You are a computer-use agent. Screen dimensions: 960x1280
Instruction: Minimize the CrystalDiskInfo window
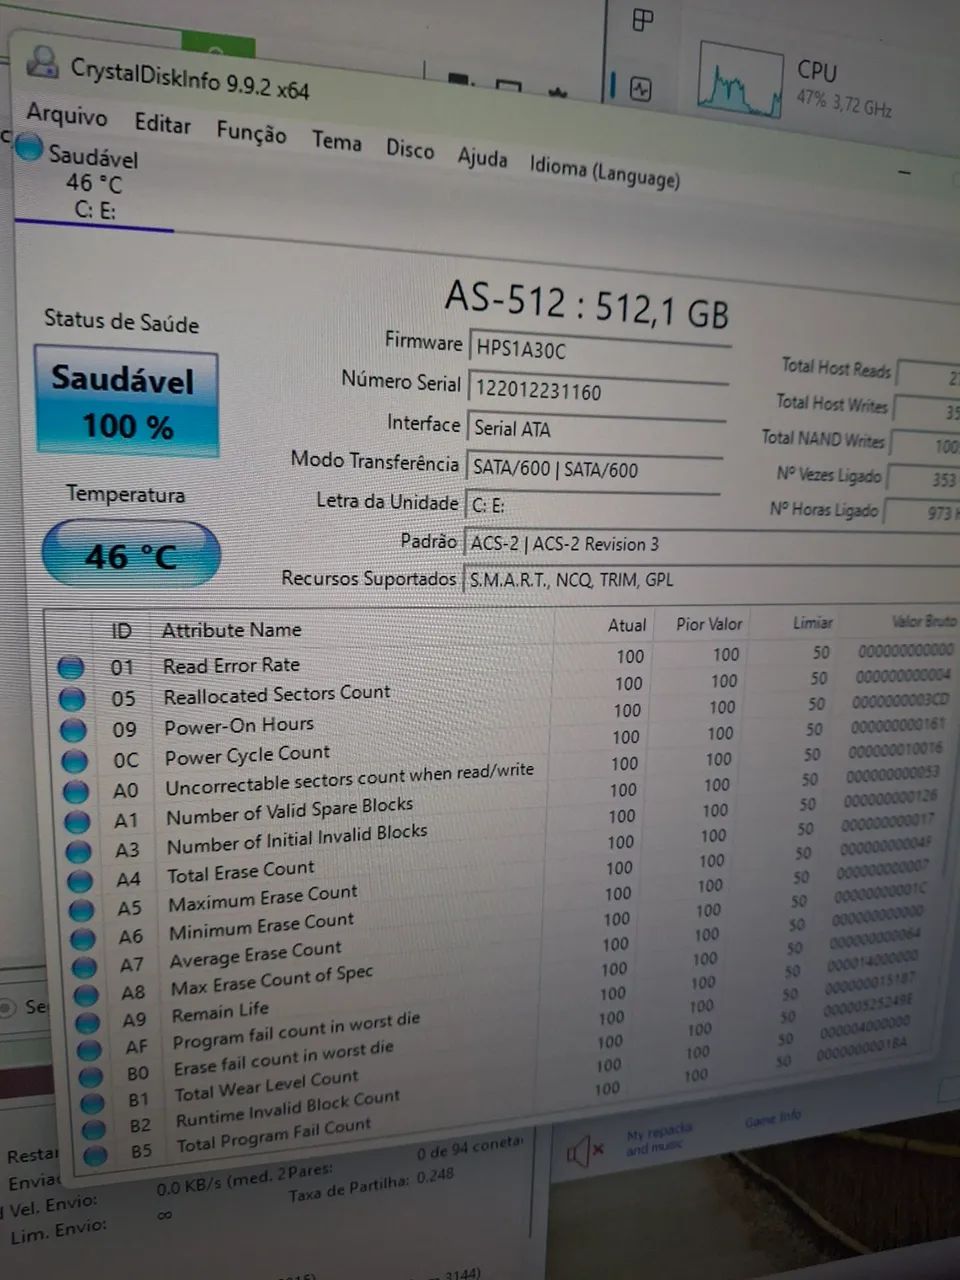(904, 172)
